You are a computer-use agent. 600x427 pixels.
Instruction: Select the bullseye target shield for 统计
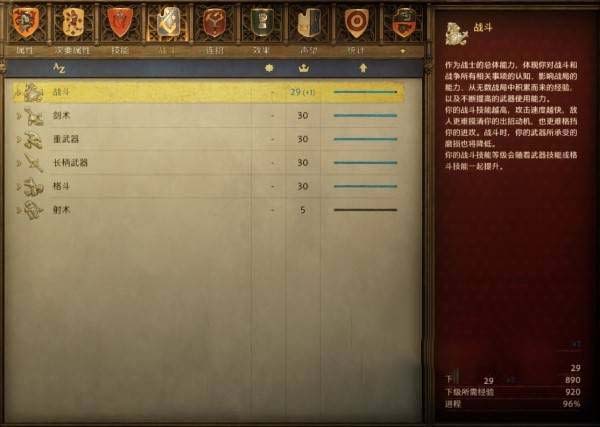click(x=356, y=23)
